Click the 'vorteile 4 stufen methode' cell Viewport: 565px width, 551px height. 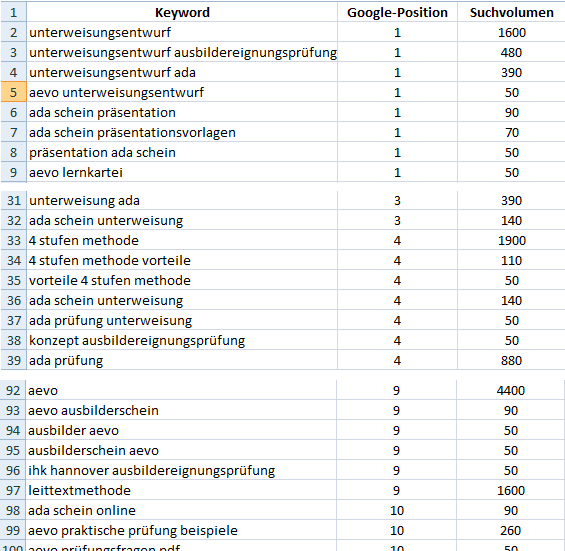pyautogui.click(x=182, y=281)
